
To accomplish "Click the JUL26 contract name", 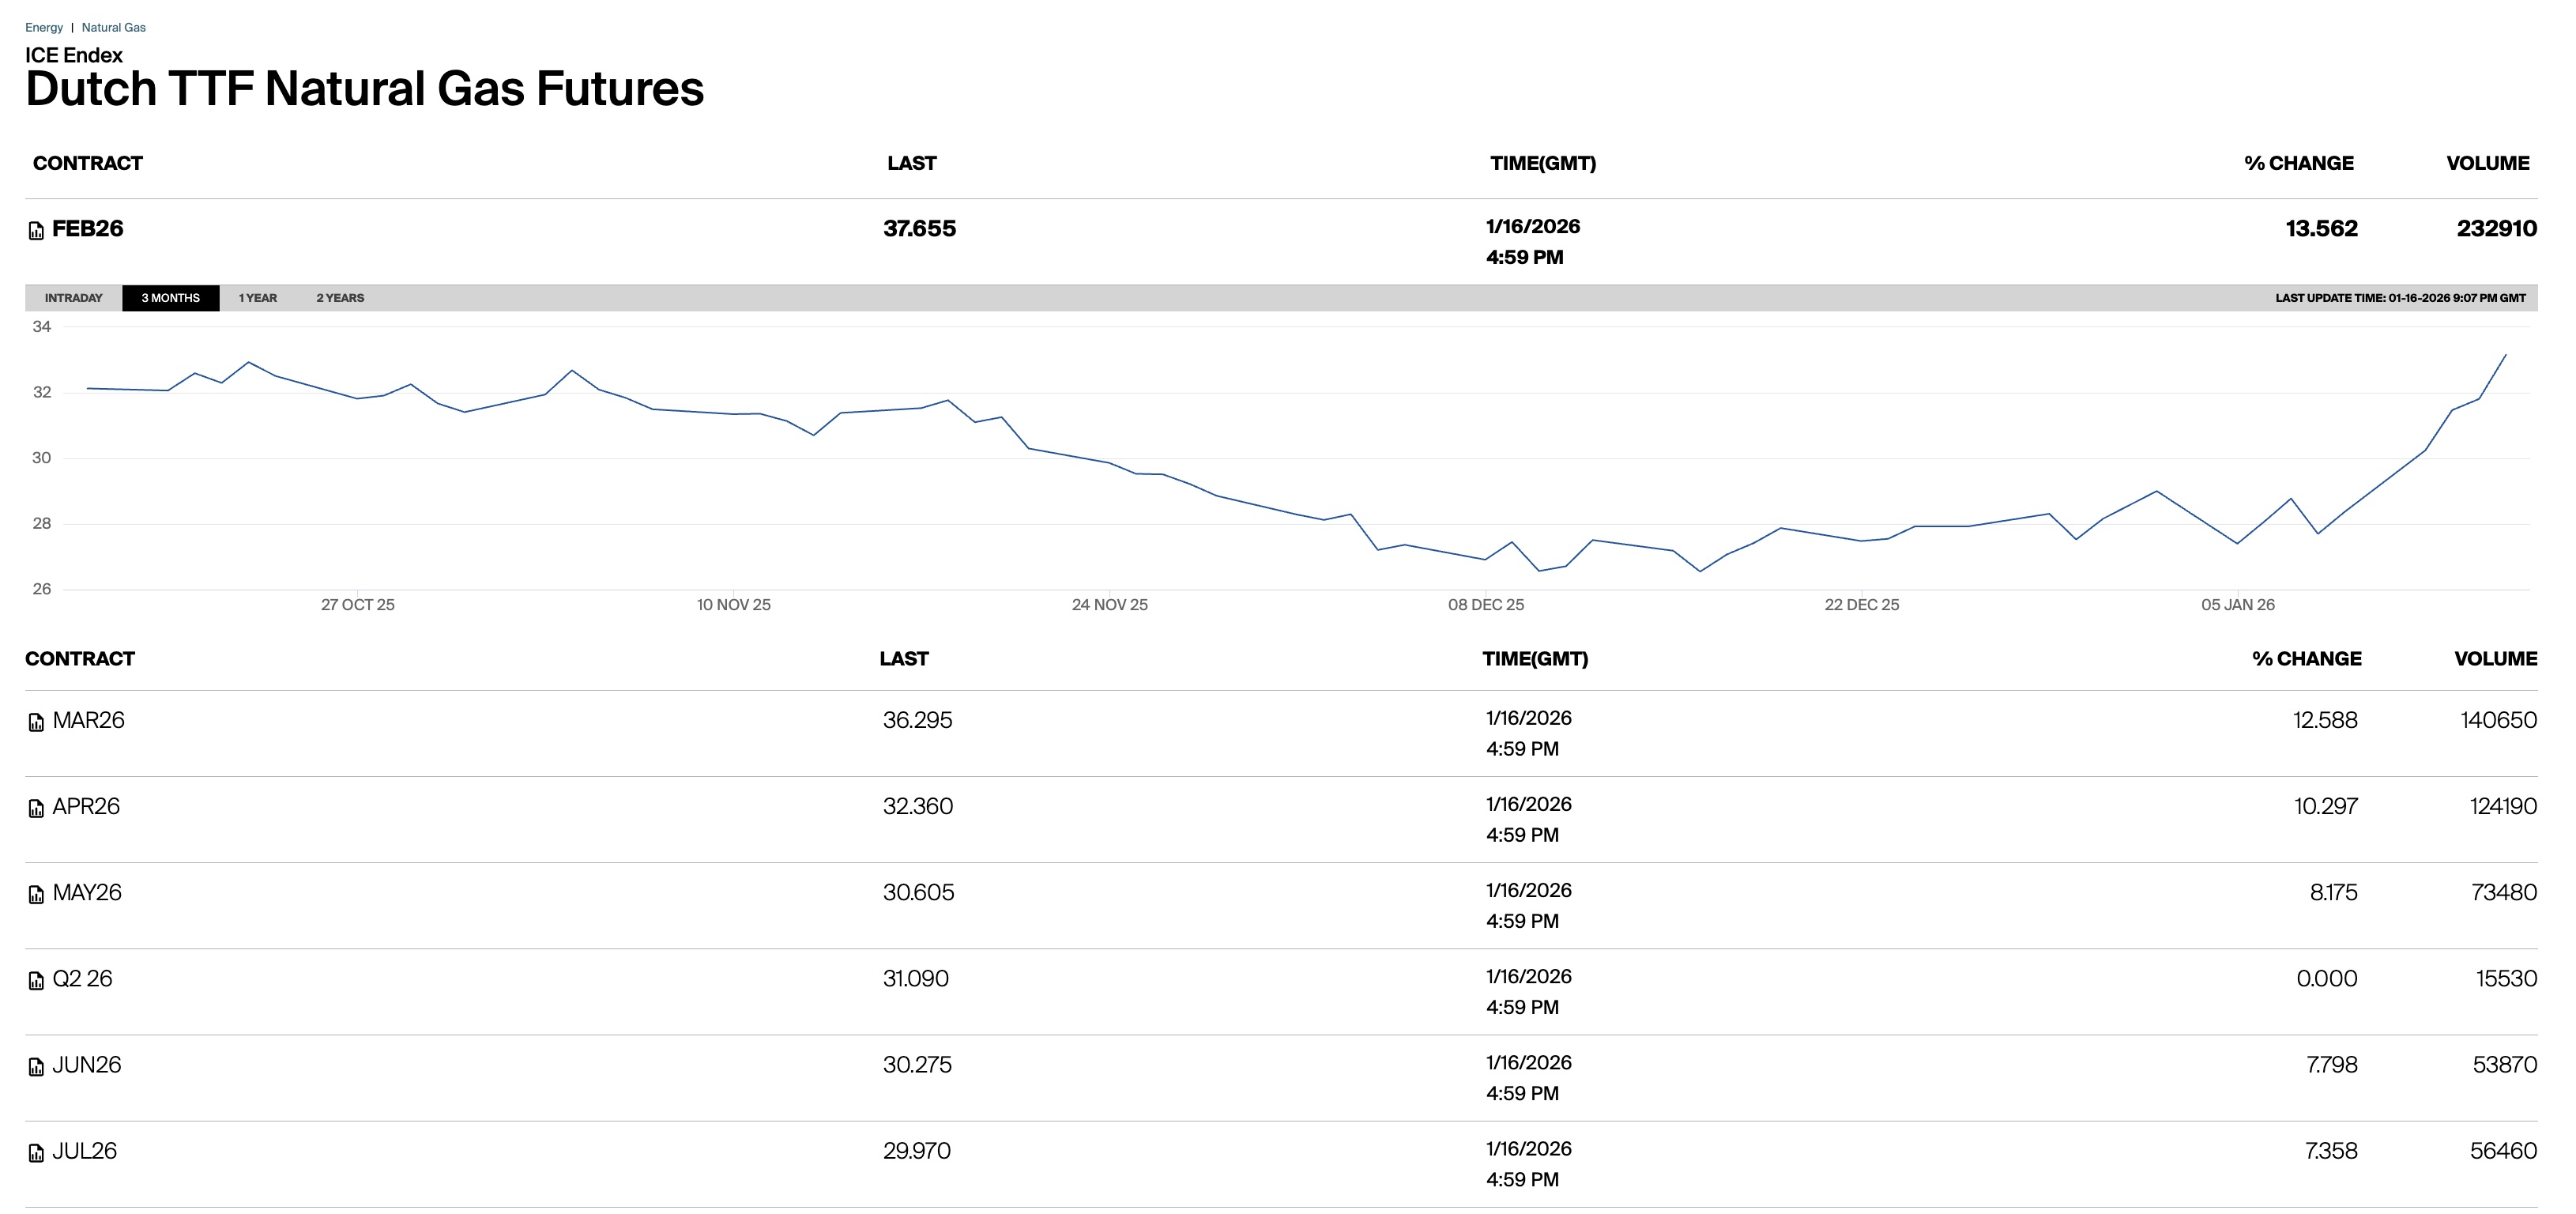I will pos(84,1151).
